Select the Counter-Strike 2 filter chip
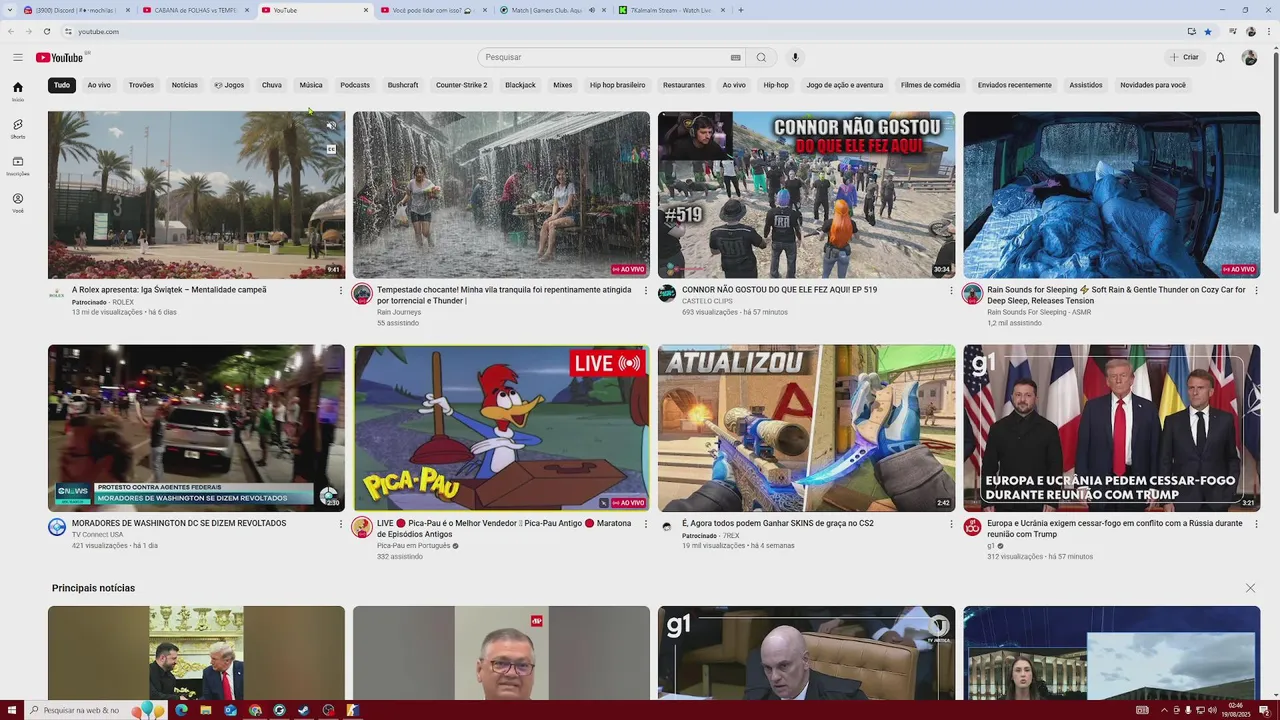Image resolution: width=1280 pixels, height=720 pixels. point(461,85)
